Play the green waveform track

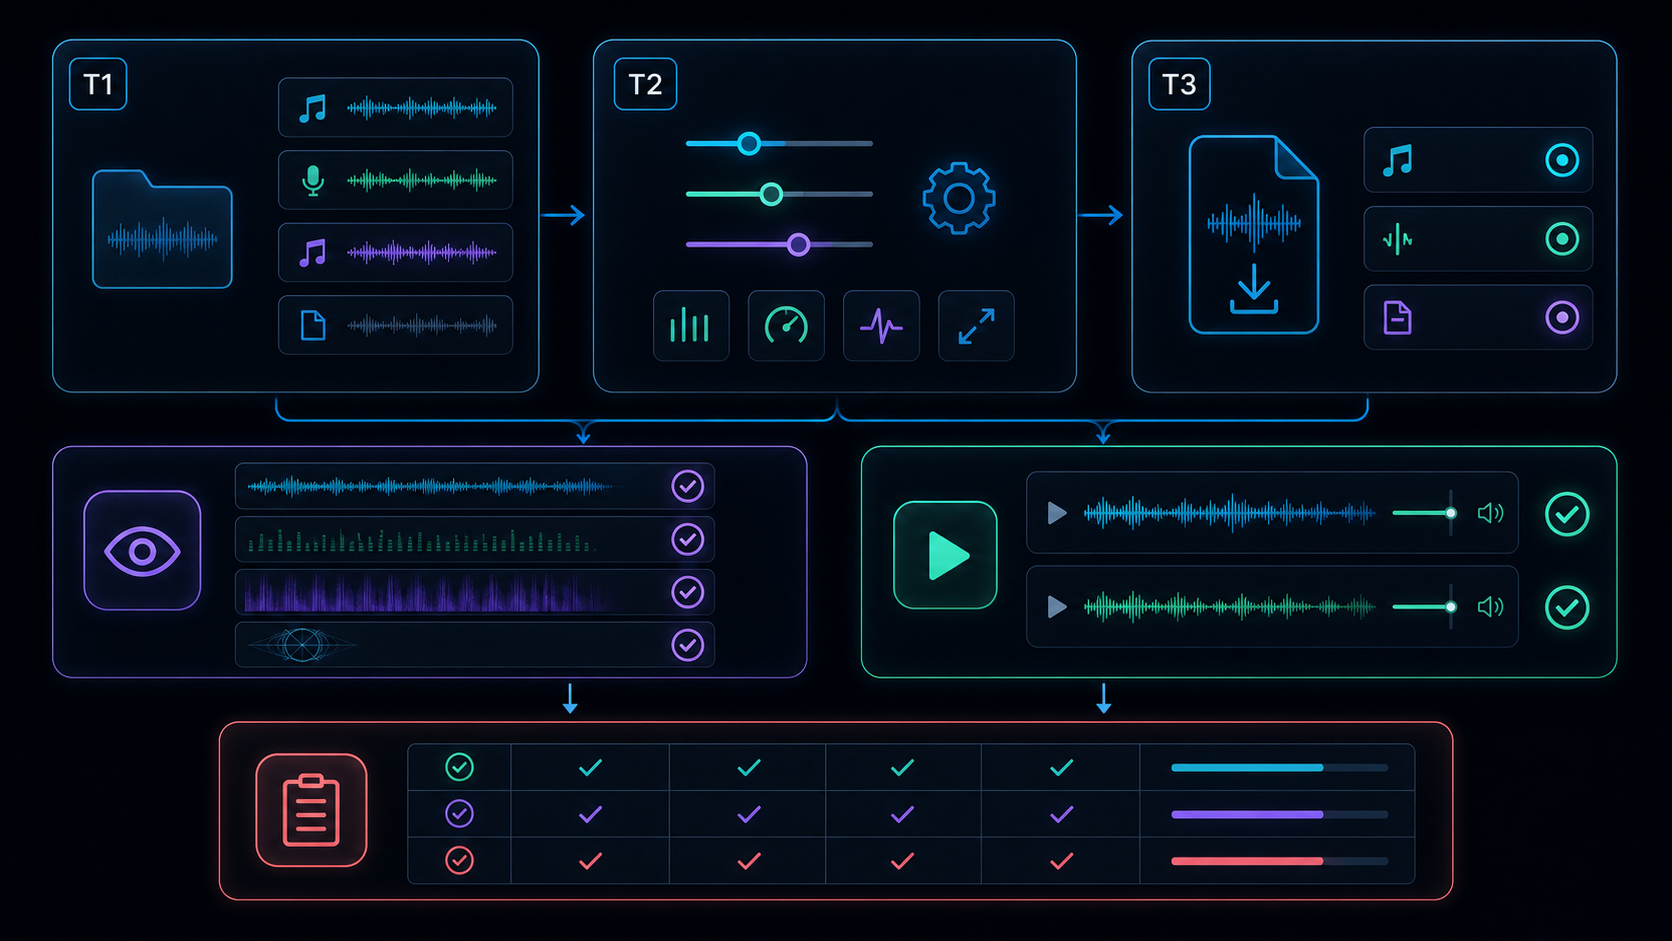1056,607
